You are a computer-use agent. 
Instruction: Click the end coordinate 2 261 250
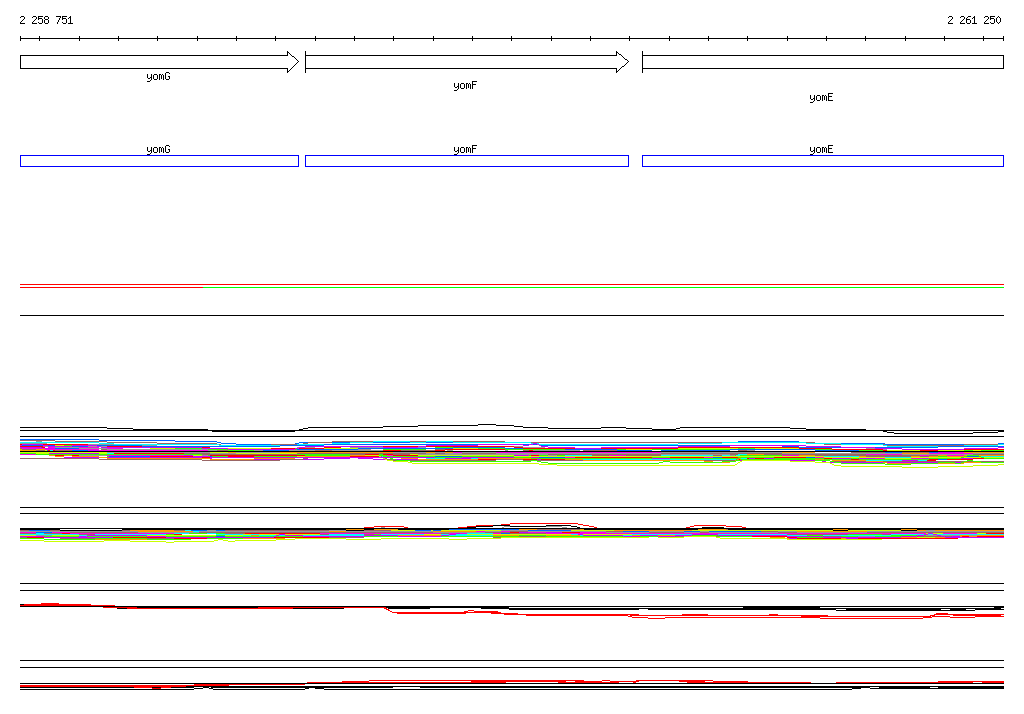[x=974, y=20]
